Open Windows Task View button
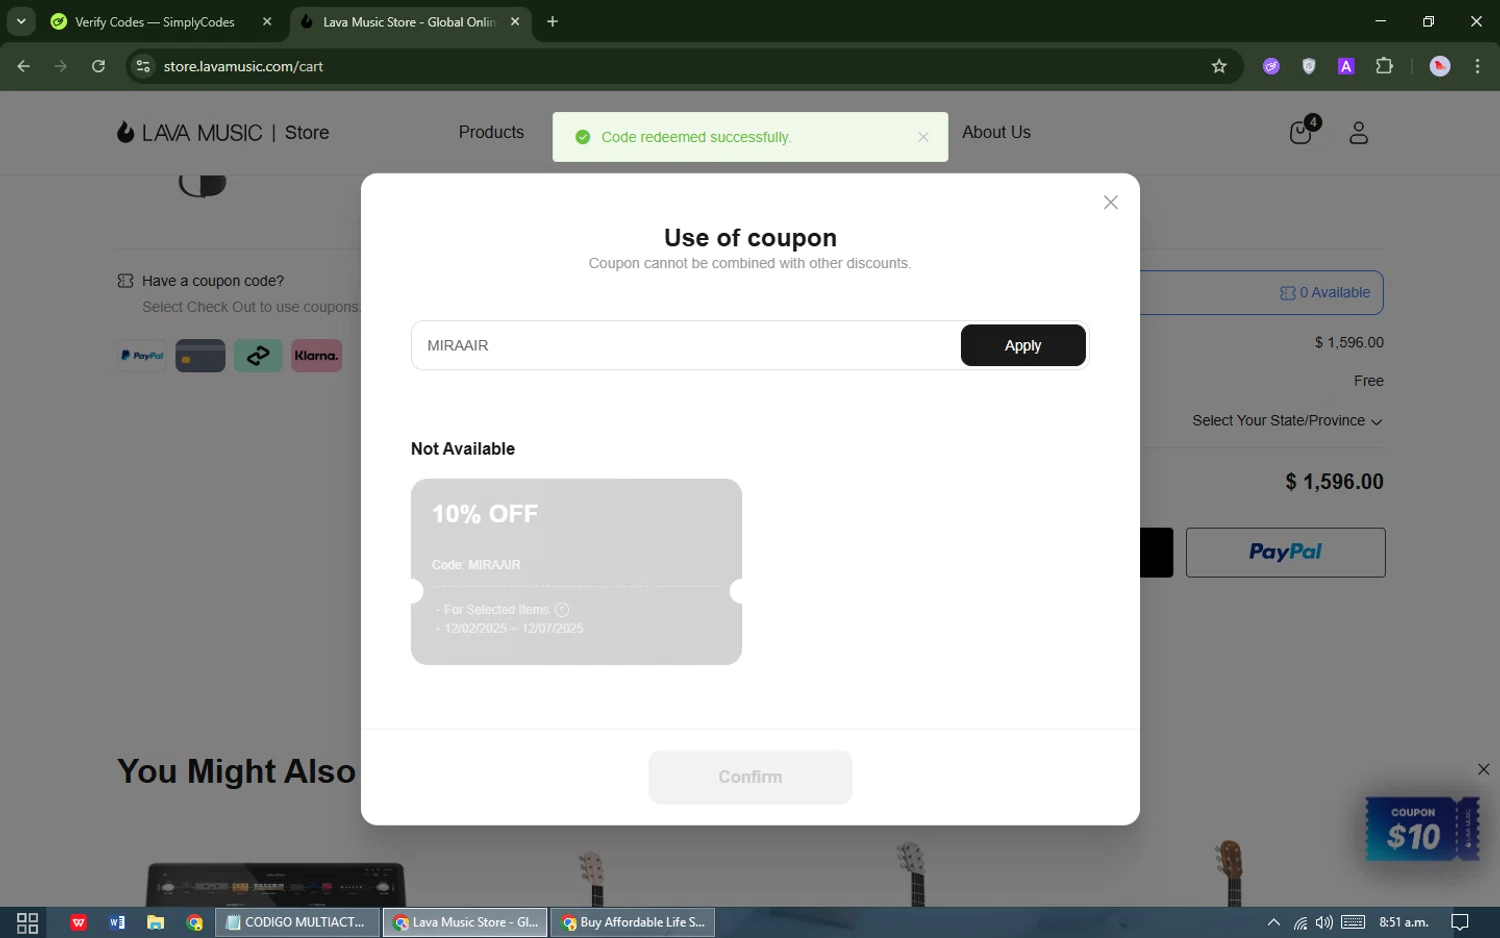This screenshot has height=938, width=1500. 27,922
